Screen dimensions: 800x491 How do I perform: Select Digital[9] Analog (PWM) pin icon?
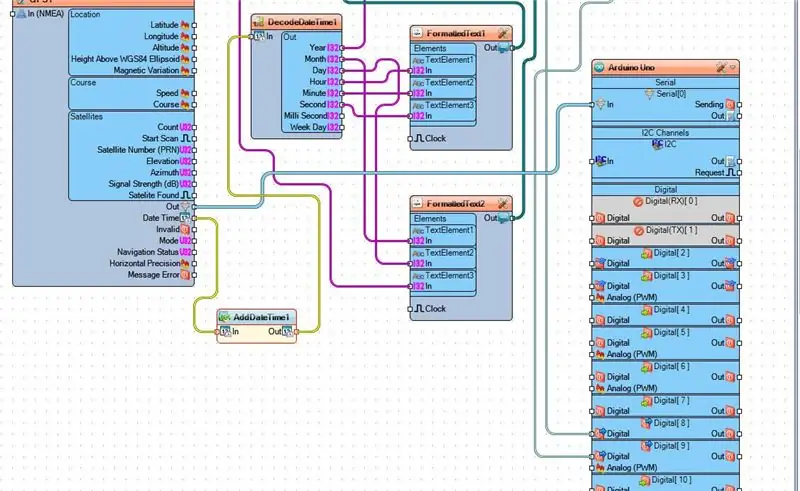click(x=600, y=468)
